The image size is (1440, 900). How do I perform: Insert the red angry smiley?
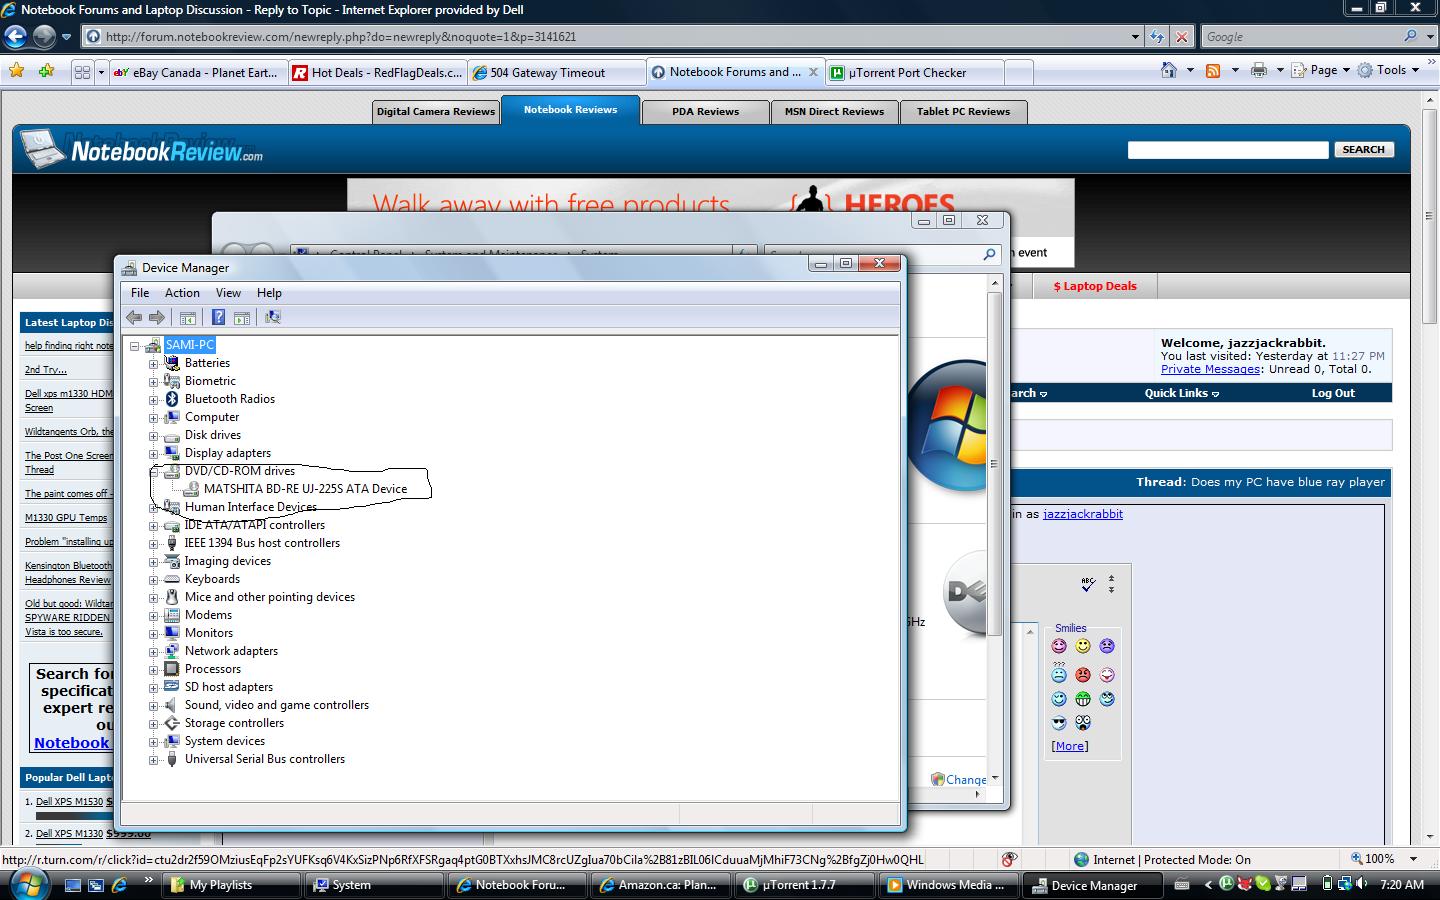[1083, 675]
